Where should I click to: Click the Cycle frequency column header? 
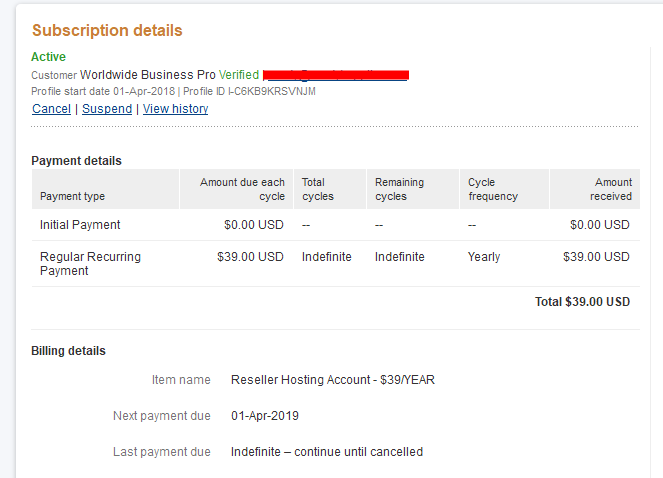pos(493,189)
